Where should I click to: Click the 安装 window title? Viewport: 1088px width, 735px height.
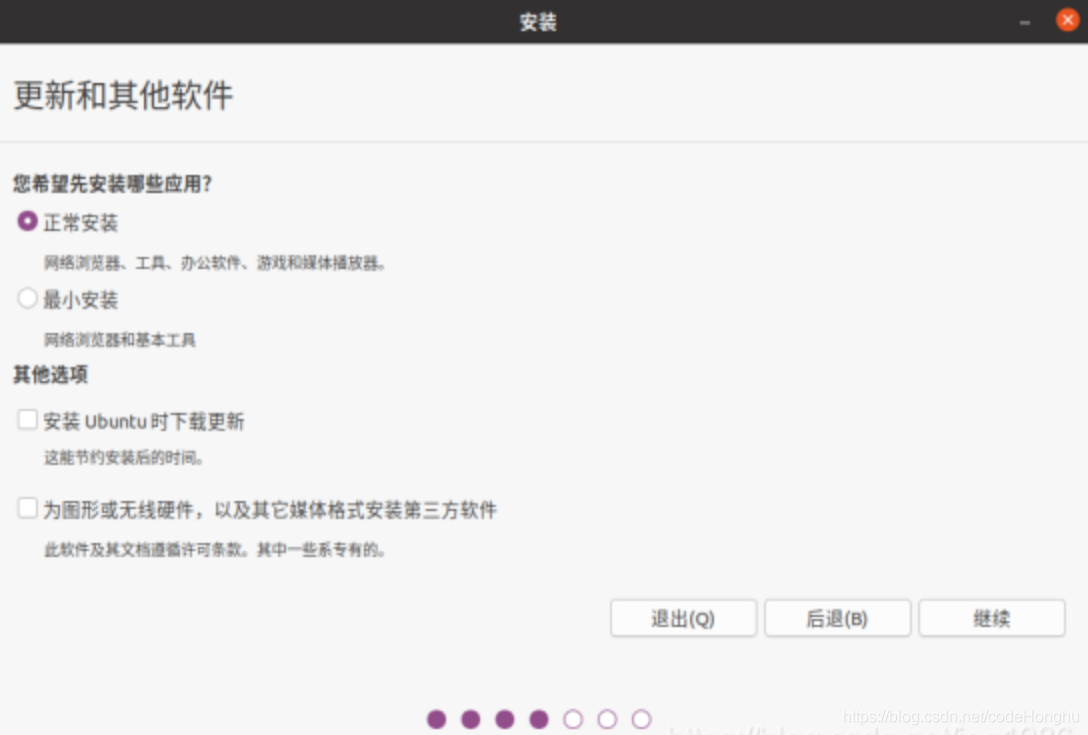tap(538, 22)
